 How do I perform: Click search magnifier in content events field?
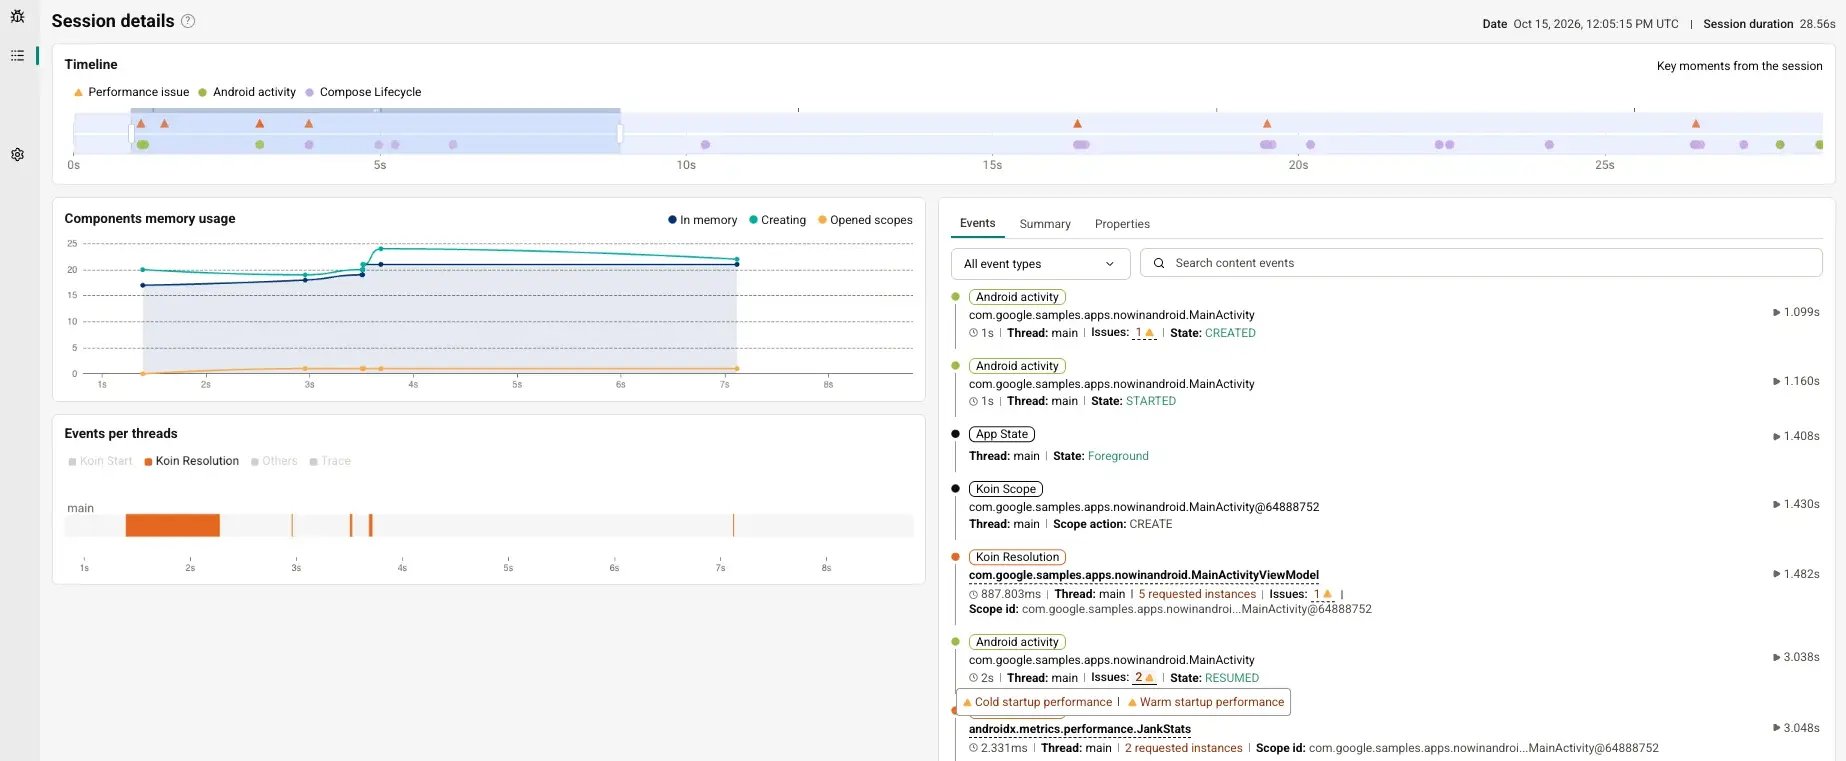coord(1159,263)
